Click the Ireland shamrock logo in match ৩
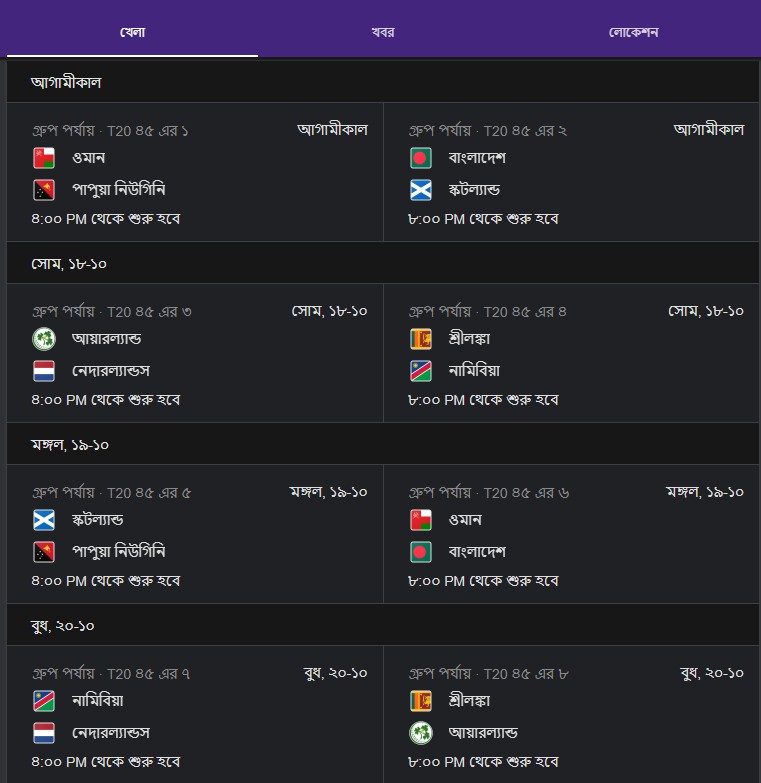This screenshot has height=783, width=761. coord(44,339)
